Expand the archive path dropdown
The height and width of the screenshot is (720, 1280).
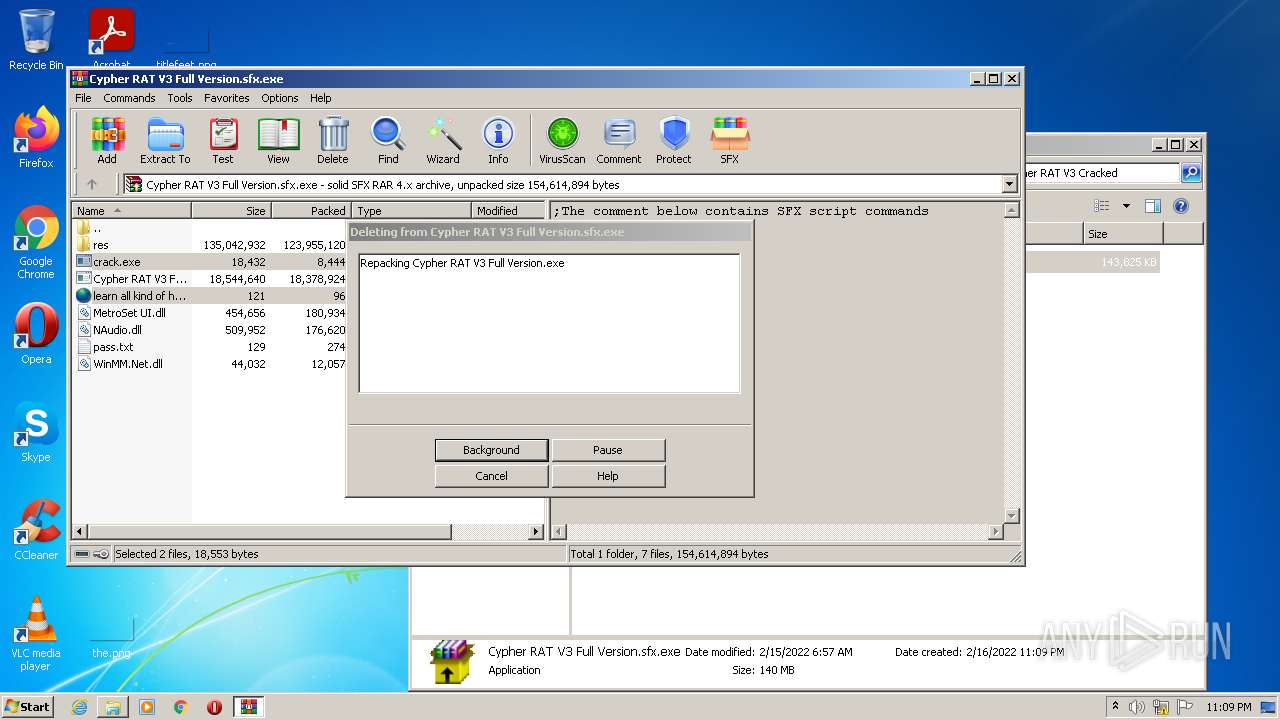pyautogui.click(x=1009, y=184)
